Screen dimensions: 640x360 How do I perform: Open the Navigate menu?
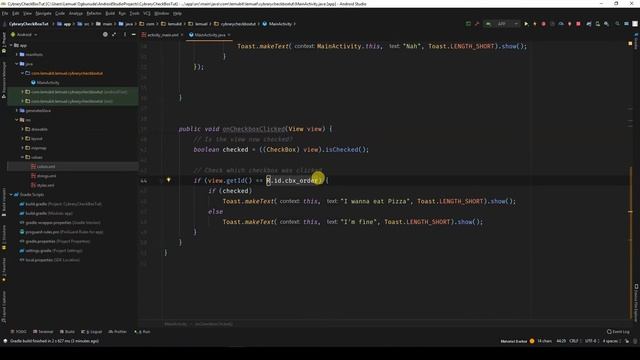[43, 13]
